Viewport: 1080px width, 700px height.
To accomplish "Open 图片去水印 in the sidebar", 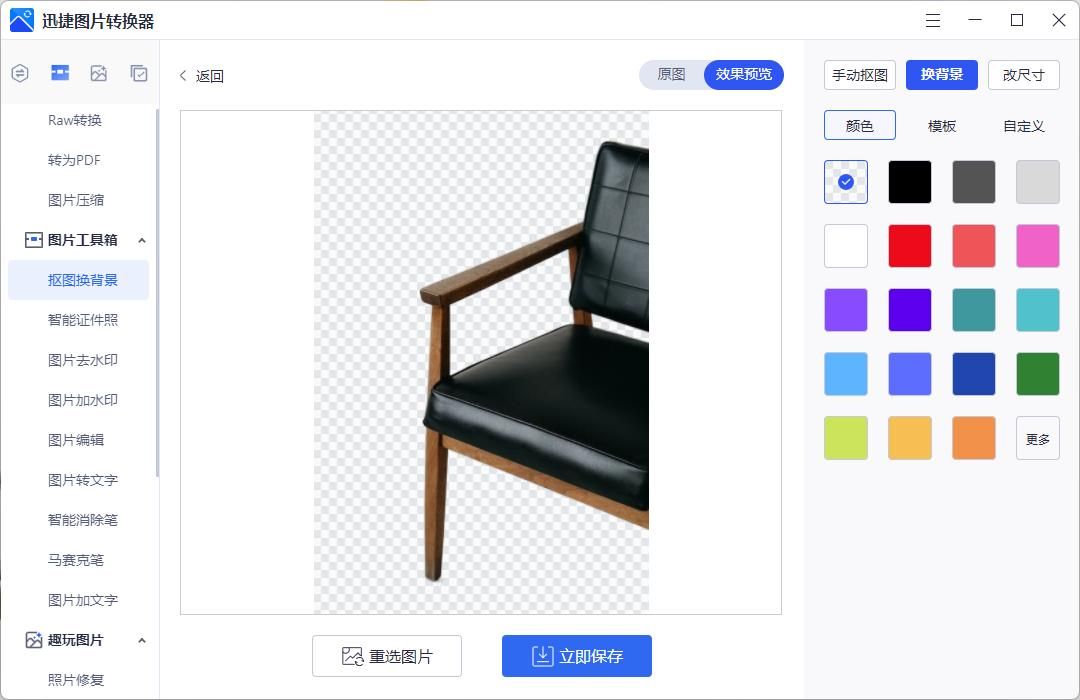I will pos(83,360).
